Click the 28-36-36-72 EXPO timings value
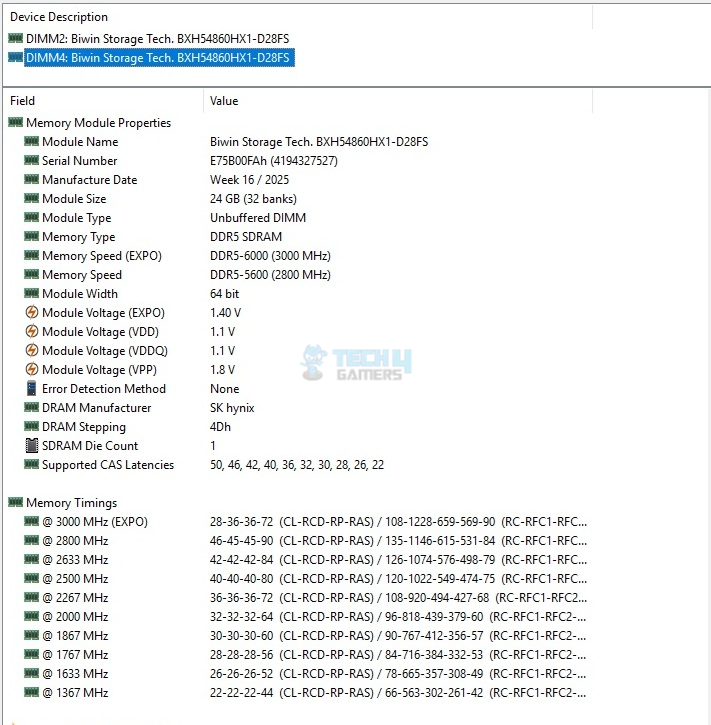711x725 pixels. pos(398,522)
